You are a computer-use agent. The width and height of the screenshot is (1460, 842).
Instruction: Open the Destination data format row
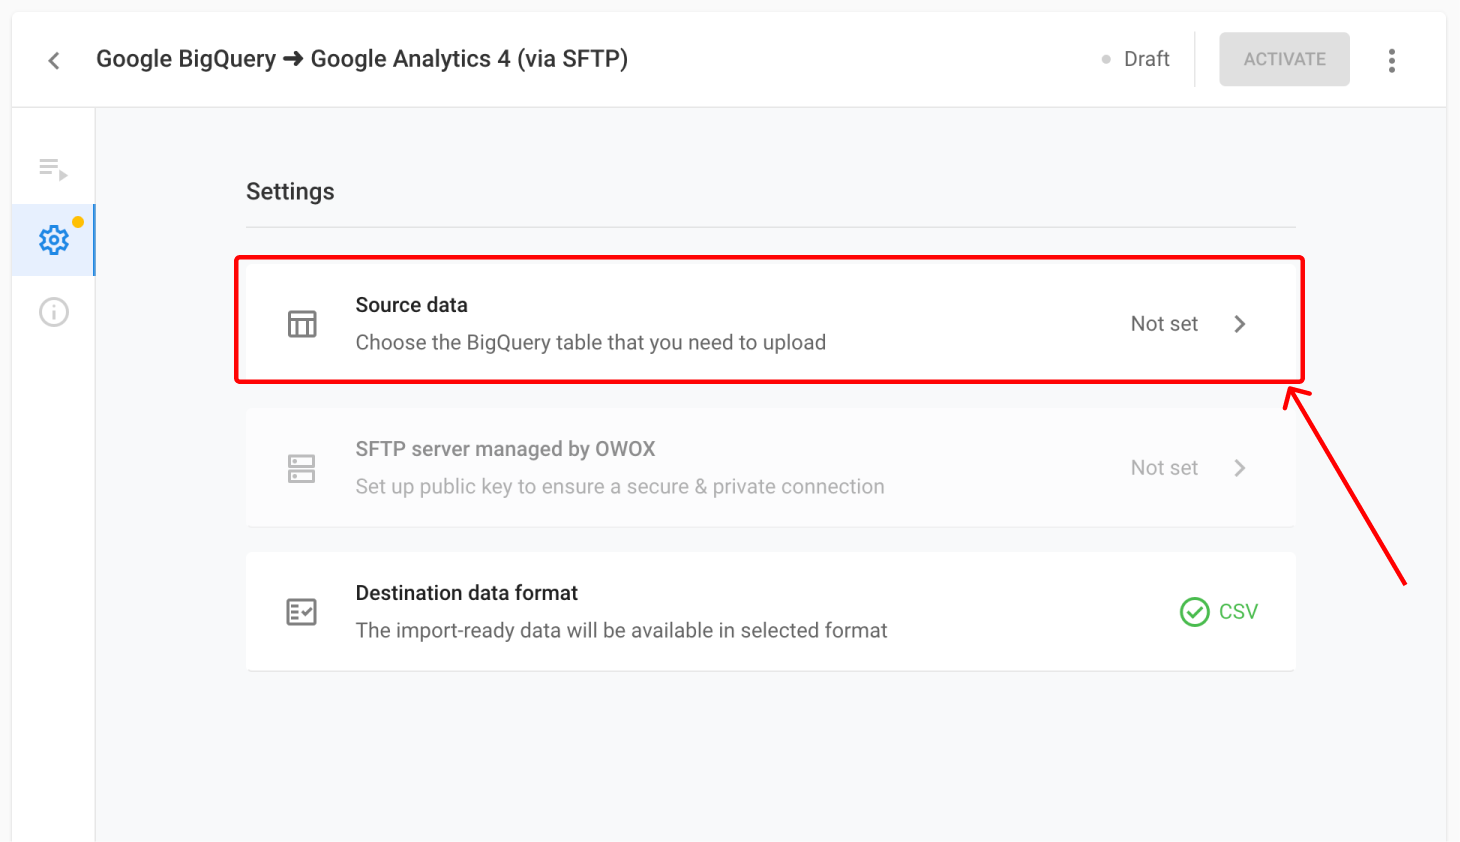(770, 611)
